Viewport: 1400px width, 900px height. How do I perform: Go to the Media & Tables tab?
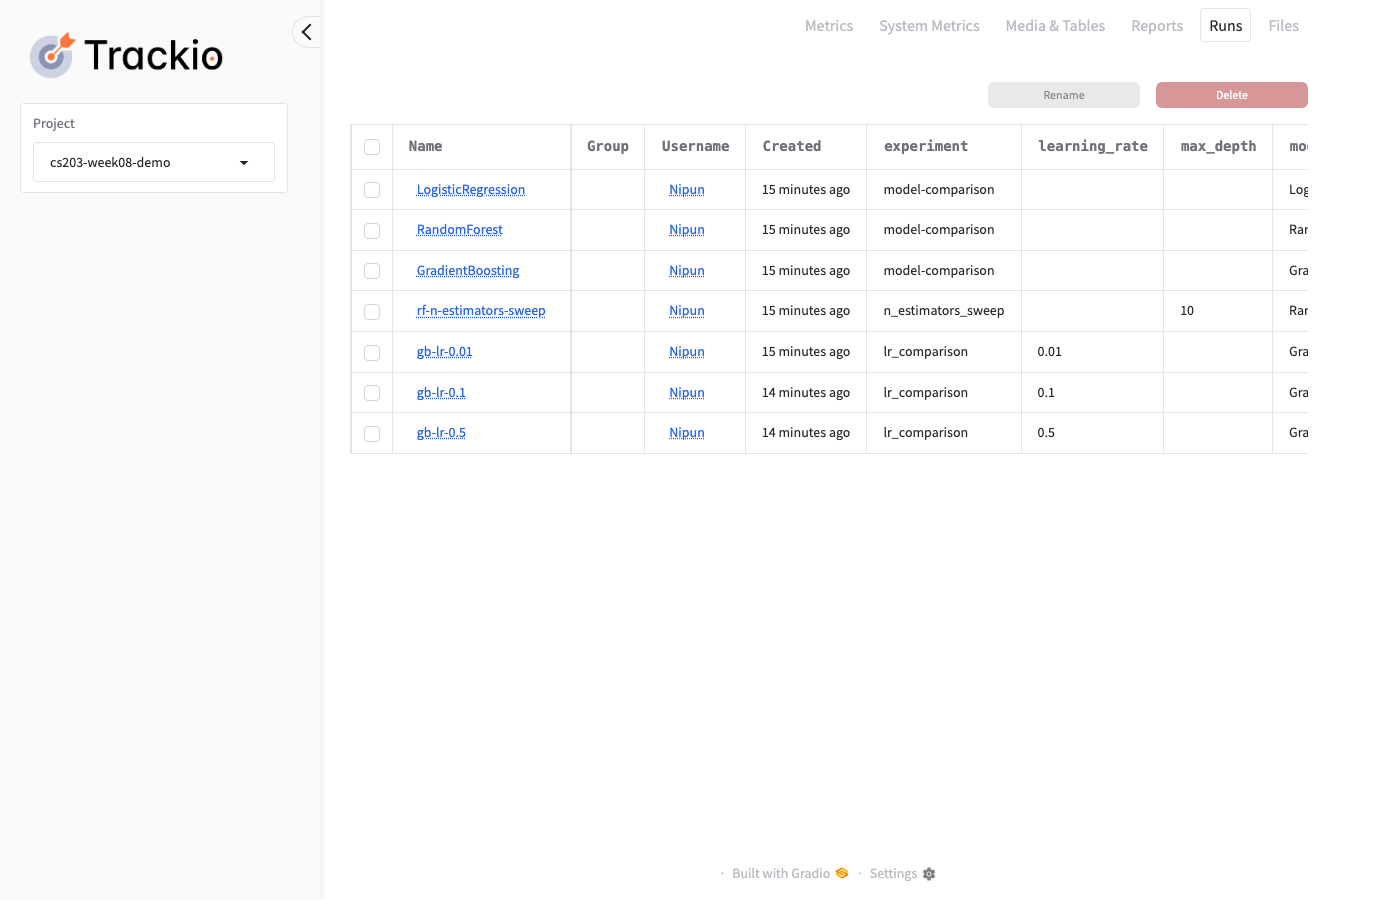tap(1055, 26)
